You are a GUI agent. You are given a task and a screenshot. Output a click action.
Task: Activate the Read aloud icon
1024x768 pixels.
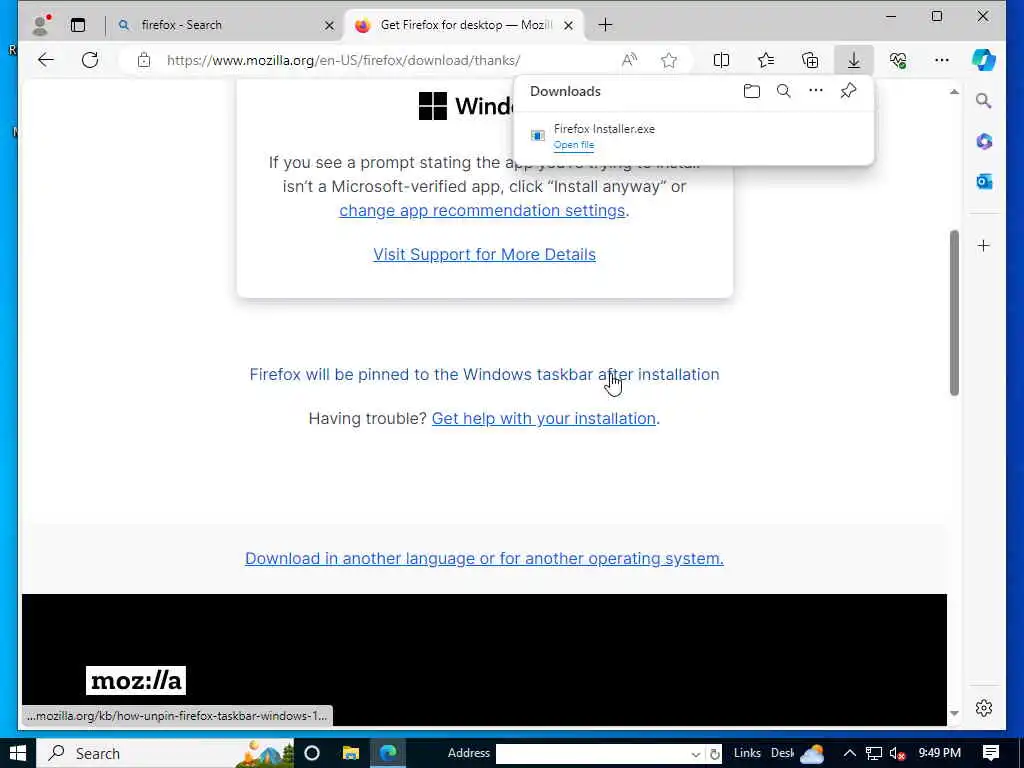pyautogui.click(x=629, y=60)
